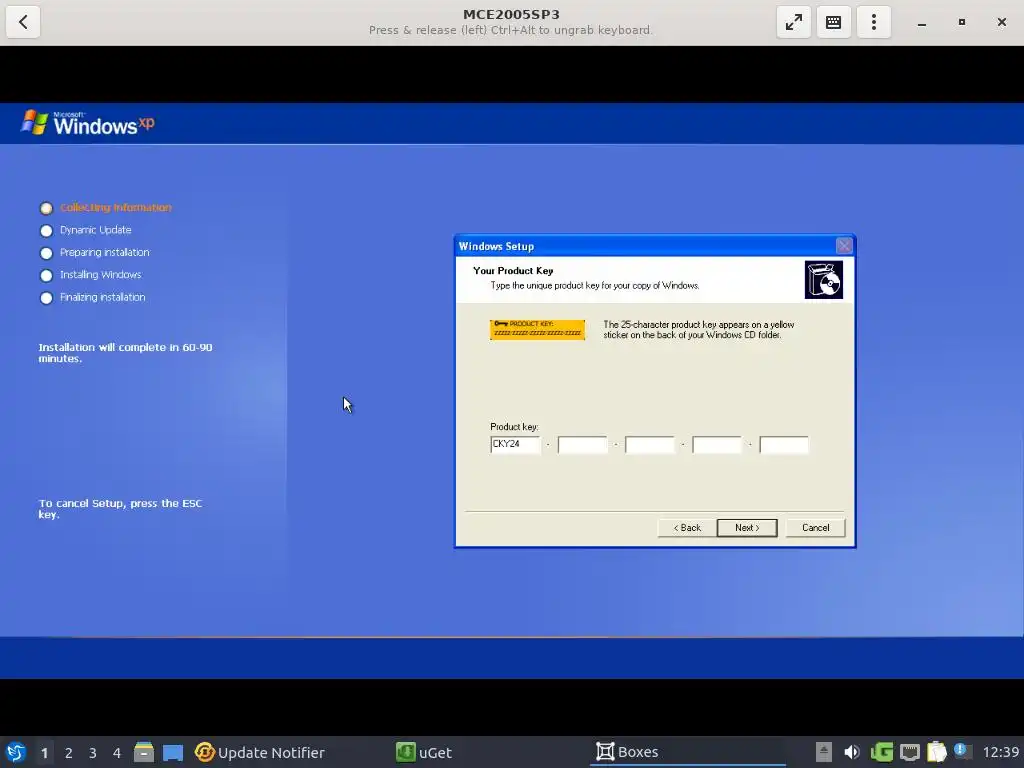Image resolution: width=1024 pixels, height=768 pixels.
Task: Click the Back button in Windows Setup
Action: point(686,528)
